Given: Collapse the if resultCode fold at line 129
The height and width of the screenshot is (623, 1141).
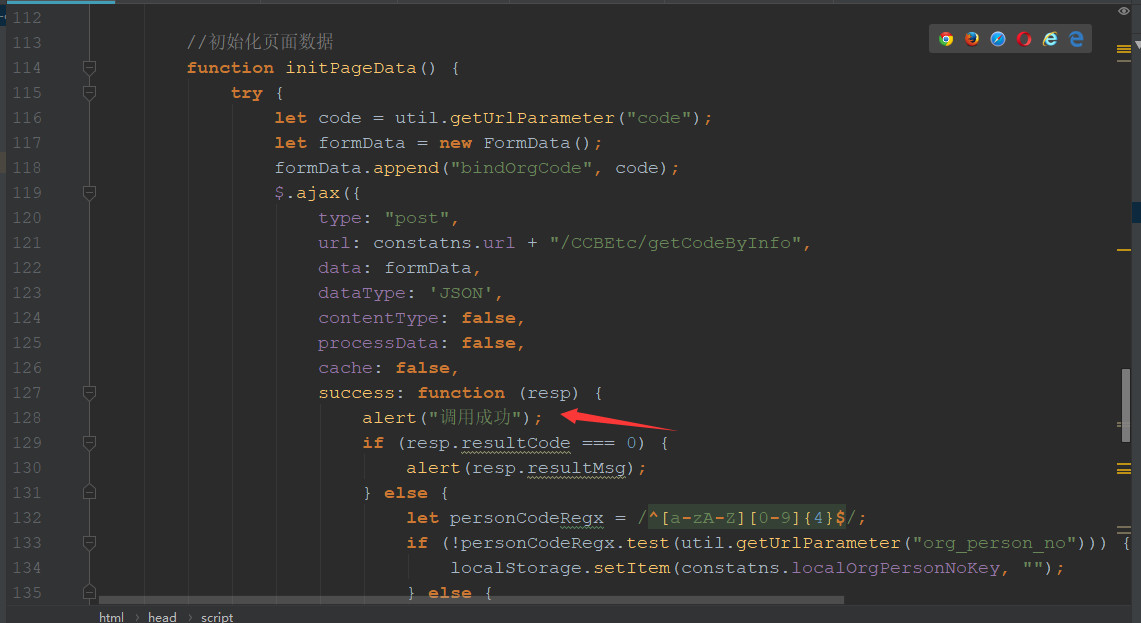Looking at the screenshot, I should 90,443.
